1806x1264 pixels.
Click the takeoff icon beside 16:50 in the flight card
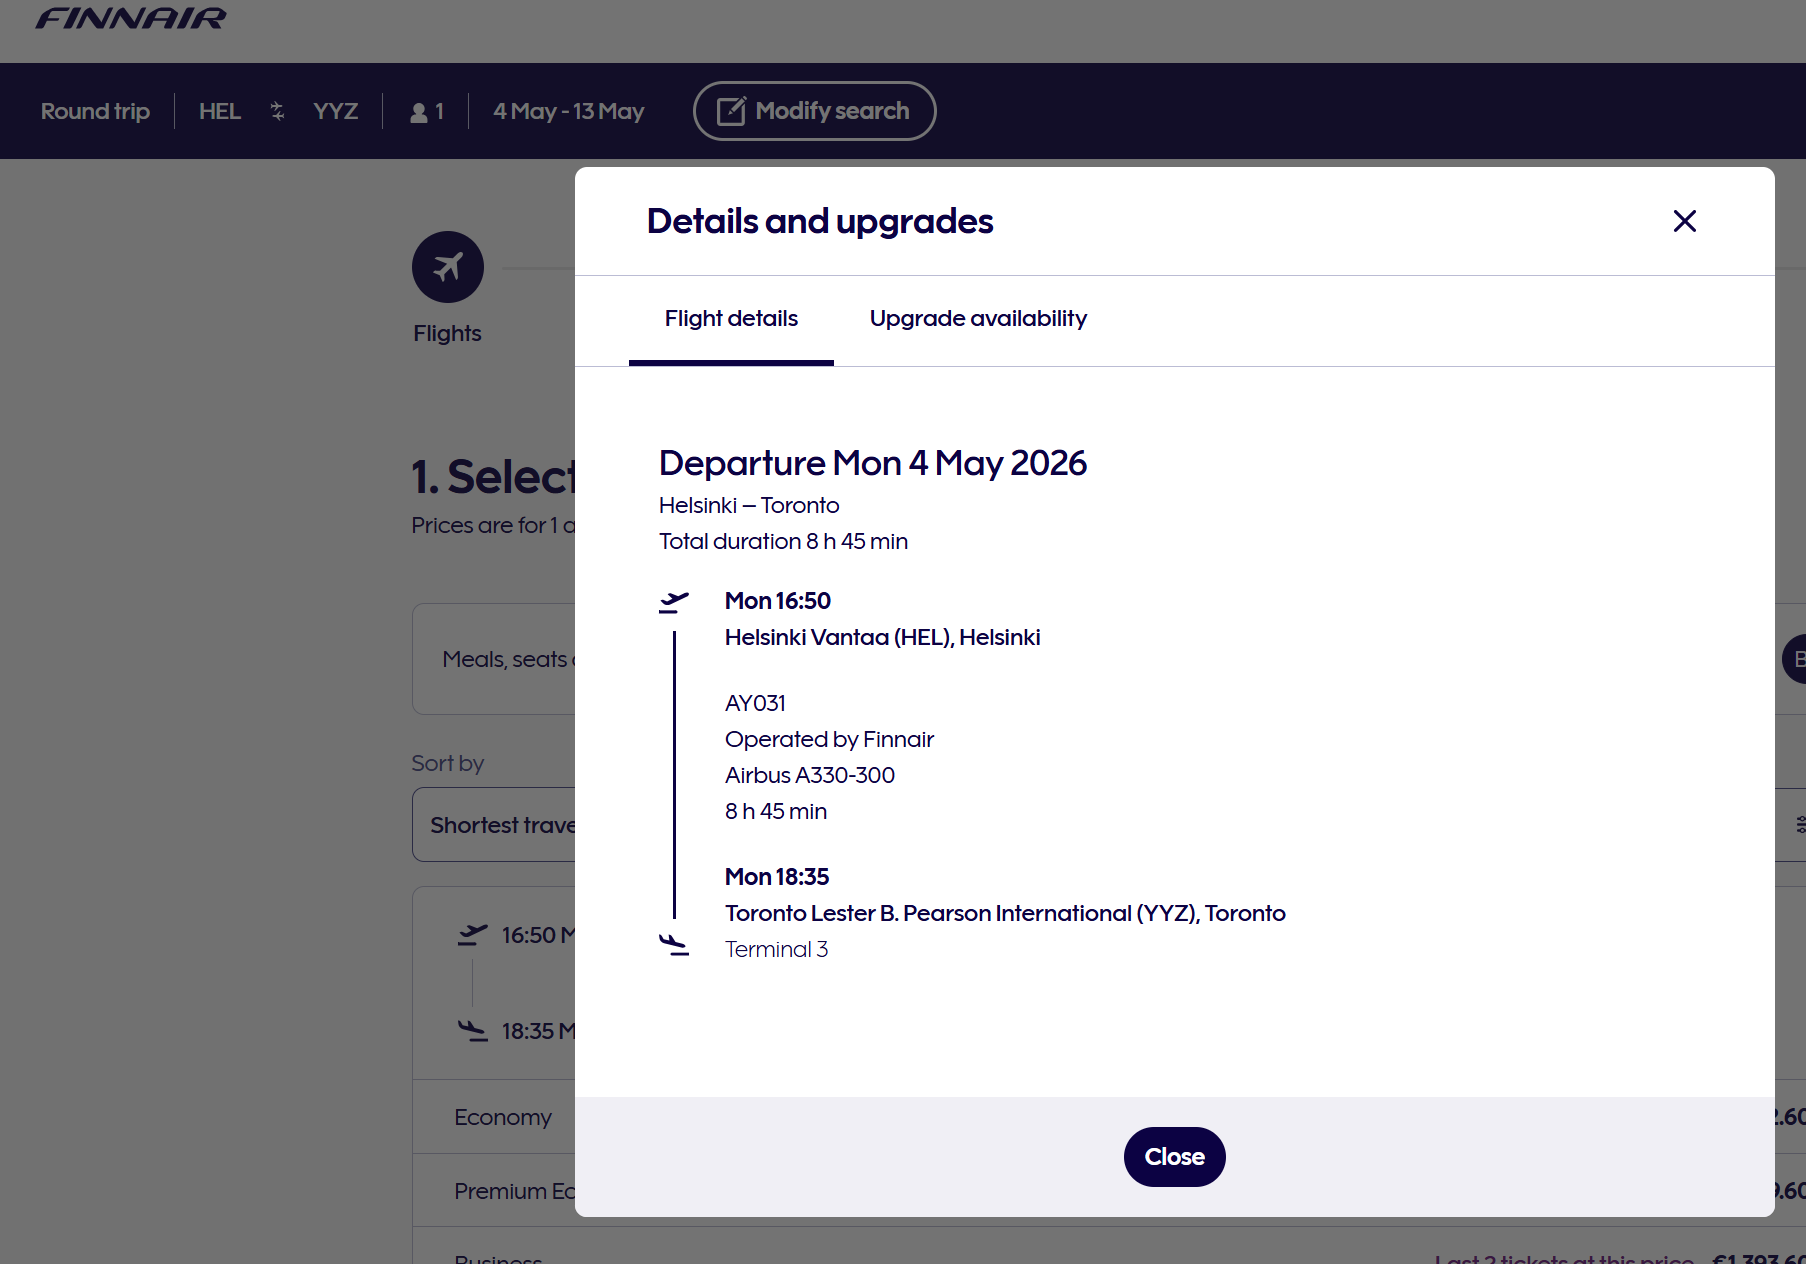point(472,935)
